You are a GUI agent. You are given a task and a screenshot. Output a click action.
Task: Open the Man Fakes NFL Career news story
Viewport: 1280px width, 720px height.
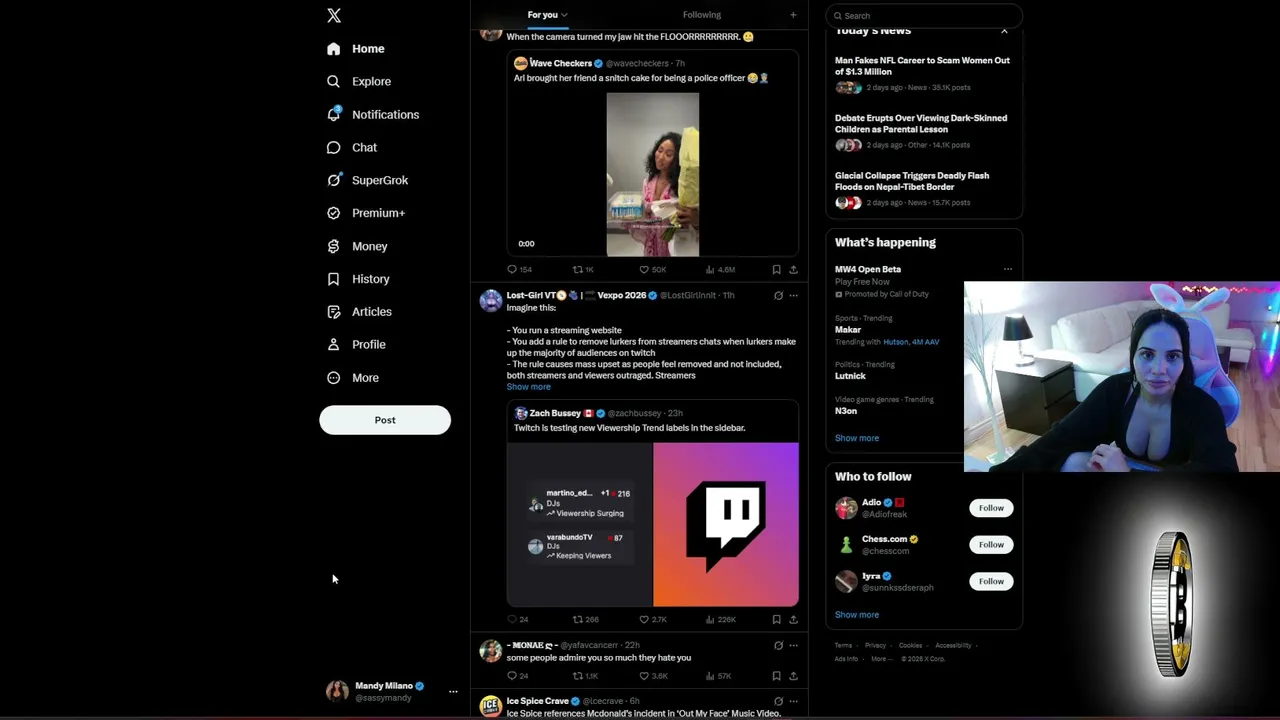[923, 76]
